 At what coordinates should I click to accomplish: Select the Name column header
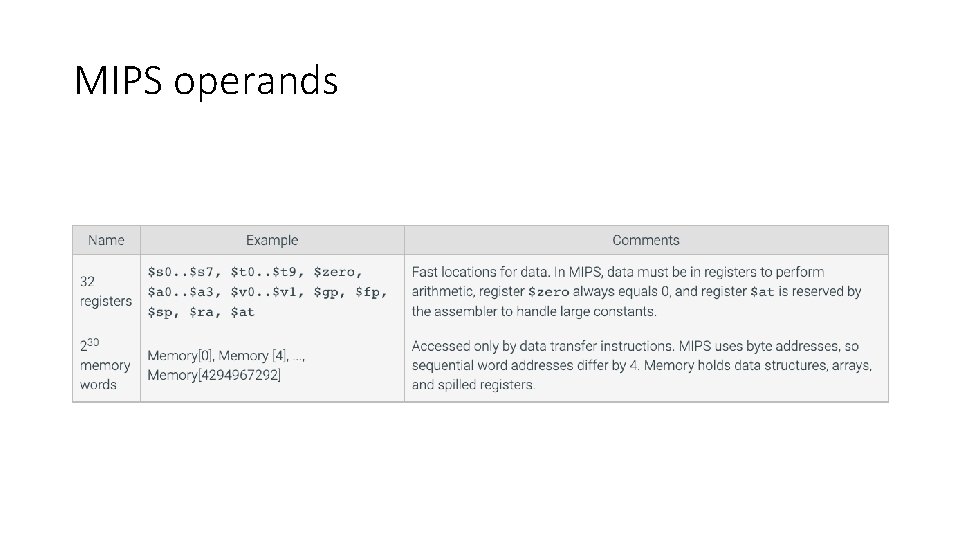[106, 240]
